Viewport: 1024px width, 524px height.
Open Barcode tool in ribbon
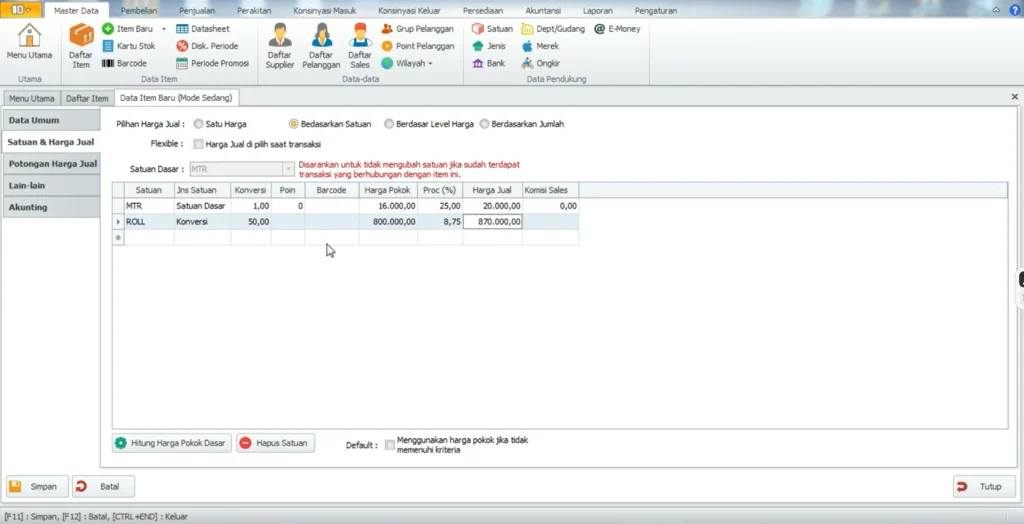[x=125, y=63]
